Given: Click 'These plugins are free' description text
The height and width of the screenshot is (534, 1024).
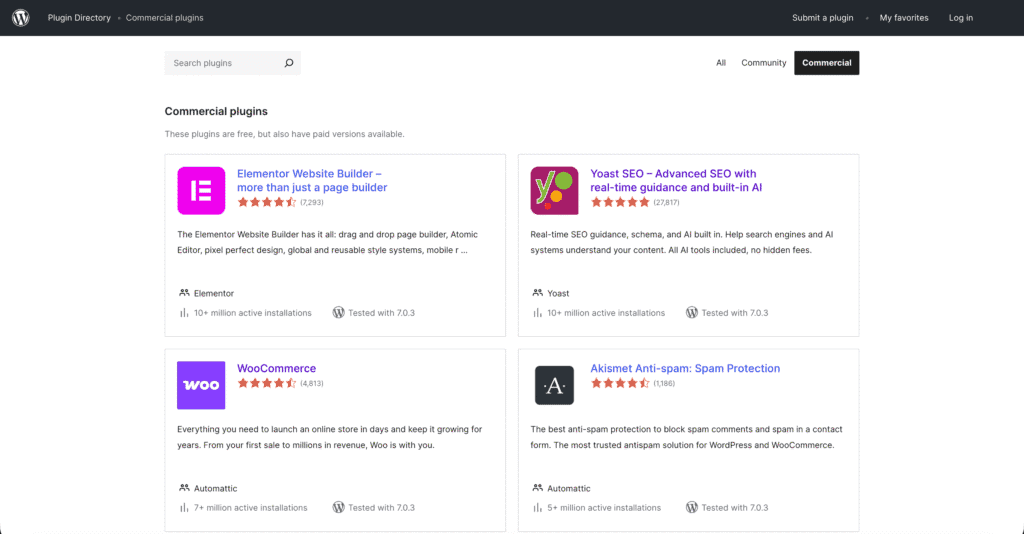Looking at the screenshot, I should pyautogui.click(x=285, y=134).
